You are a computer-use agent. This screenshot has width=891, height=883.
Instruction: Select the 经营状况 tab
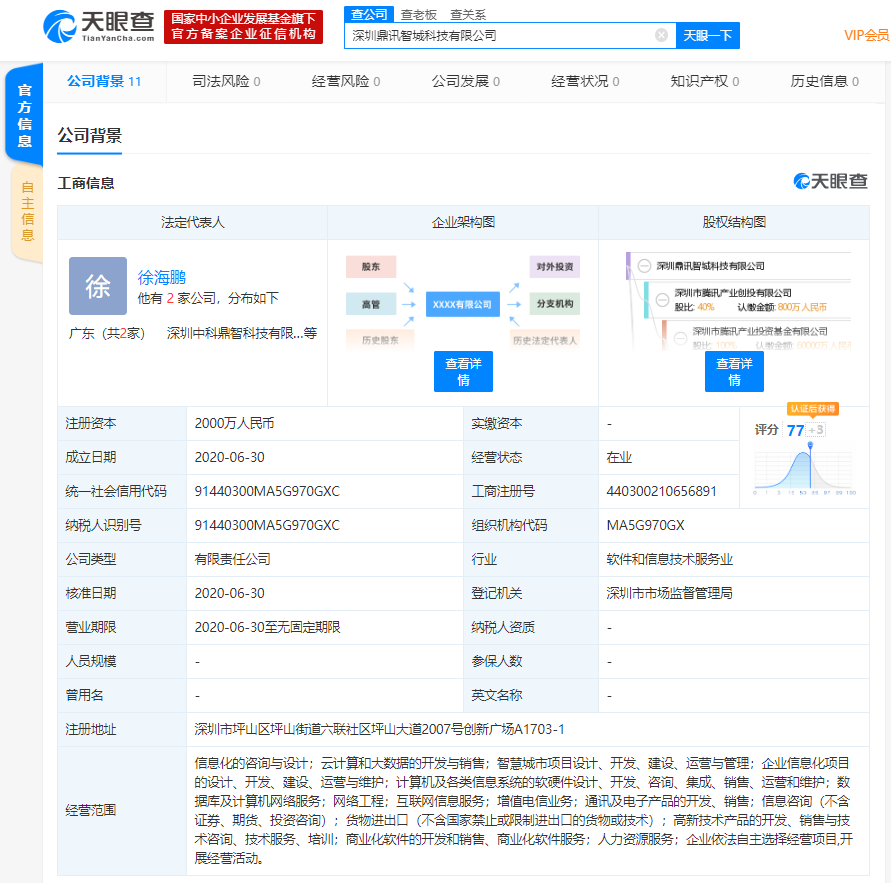click(585, 81)
